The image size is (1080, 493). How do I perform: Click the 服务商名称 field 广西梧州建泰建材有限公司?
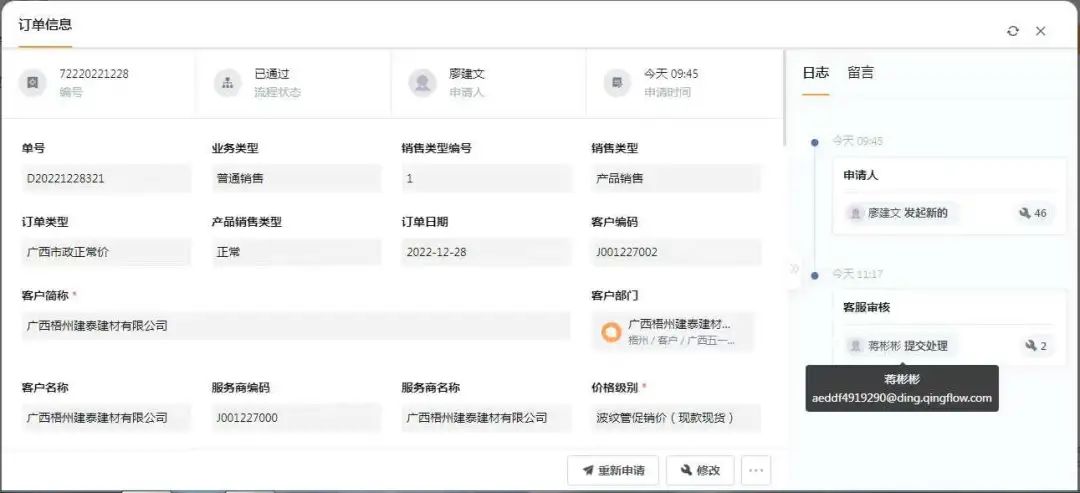486,418
